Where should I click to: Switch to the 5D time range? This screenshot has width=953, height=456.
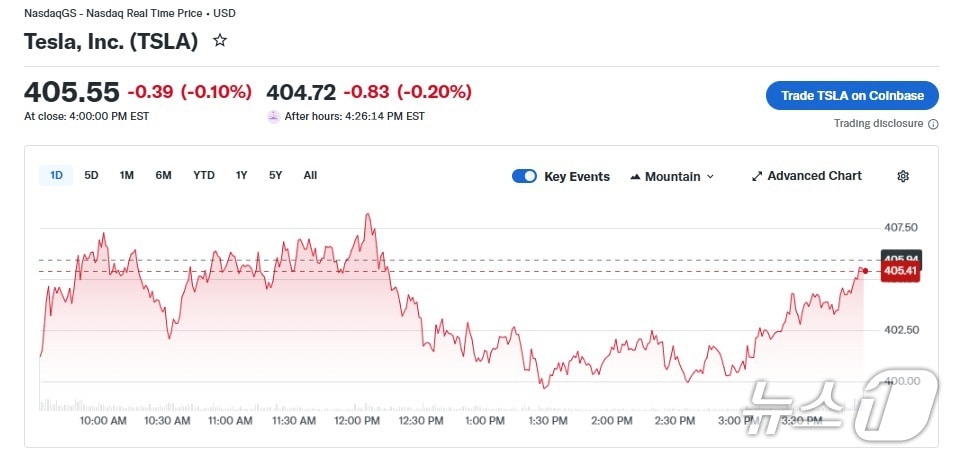tap(91, 175)
